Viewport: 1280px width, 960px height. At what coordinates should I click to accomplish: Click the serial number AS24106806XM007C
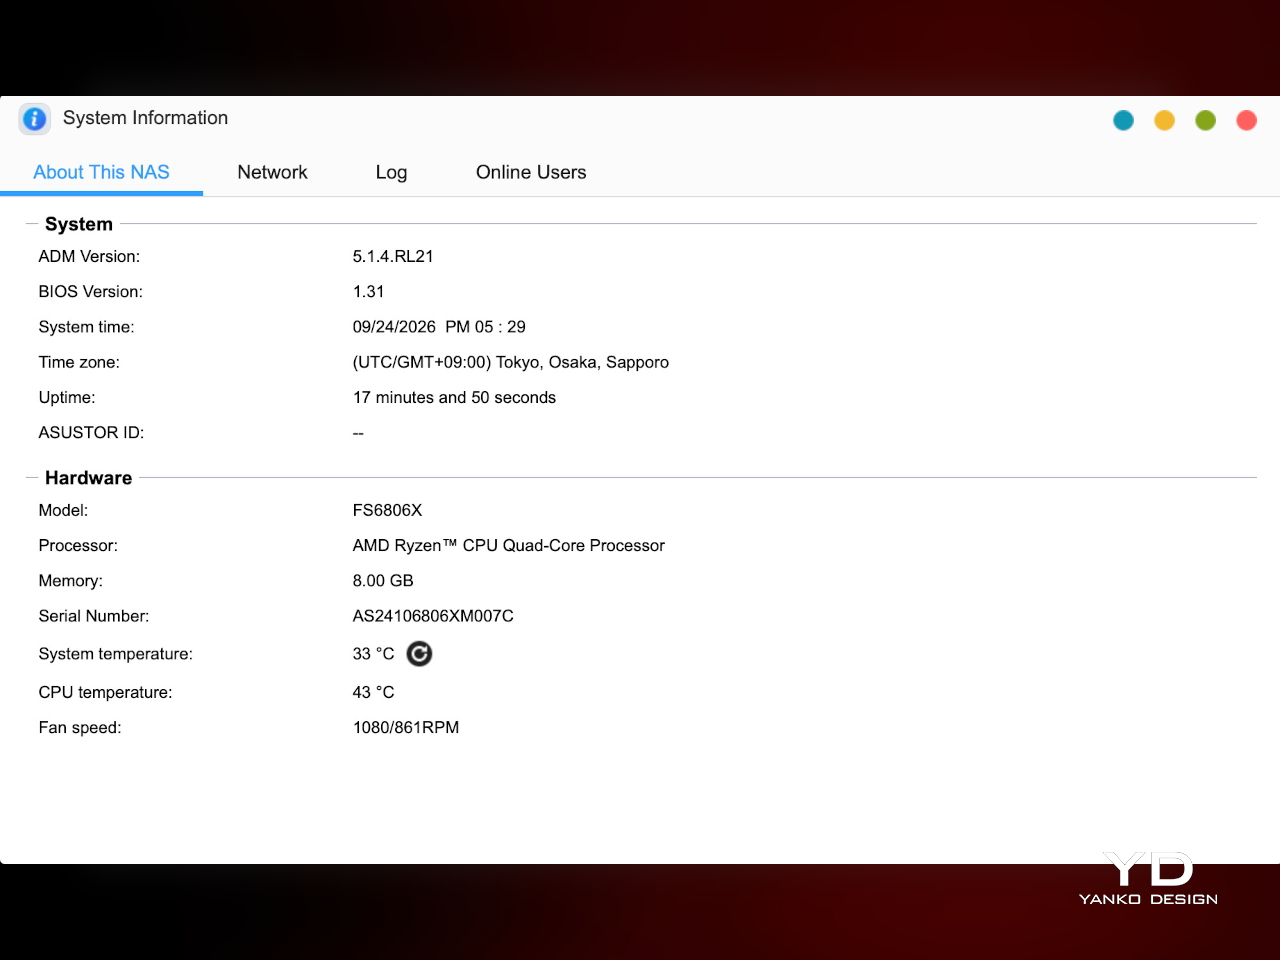click(433, 616)
